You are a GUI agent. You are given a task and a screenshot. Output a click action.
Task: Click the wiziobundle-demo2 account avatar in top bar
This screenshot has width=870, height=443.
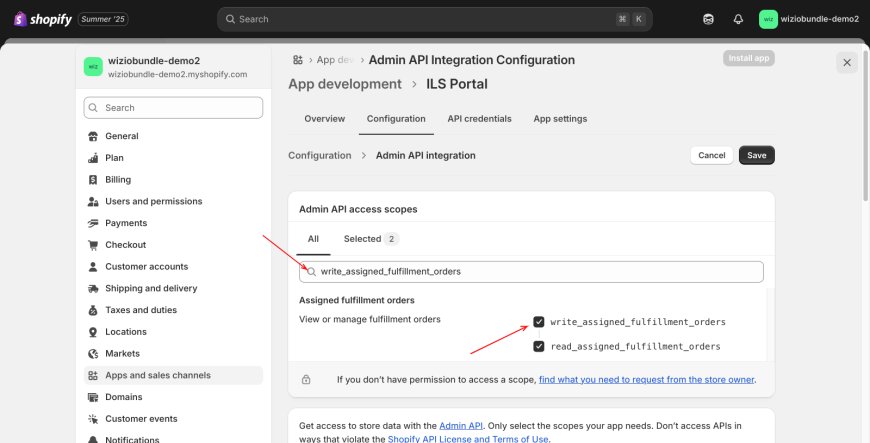pos(768,19)
